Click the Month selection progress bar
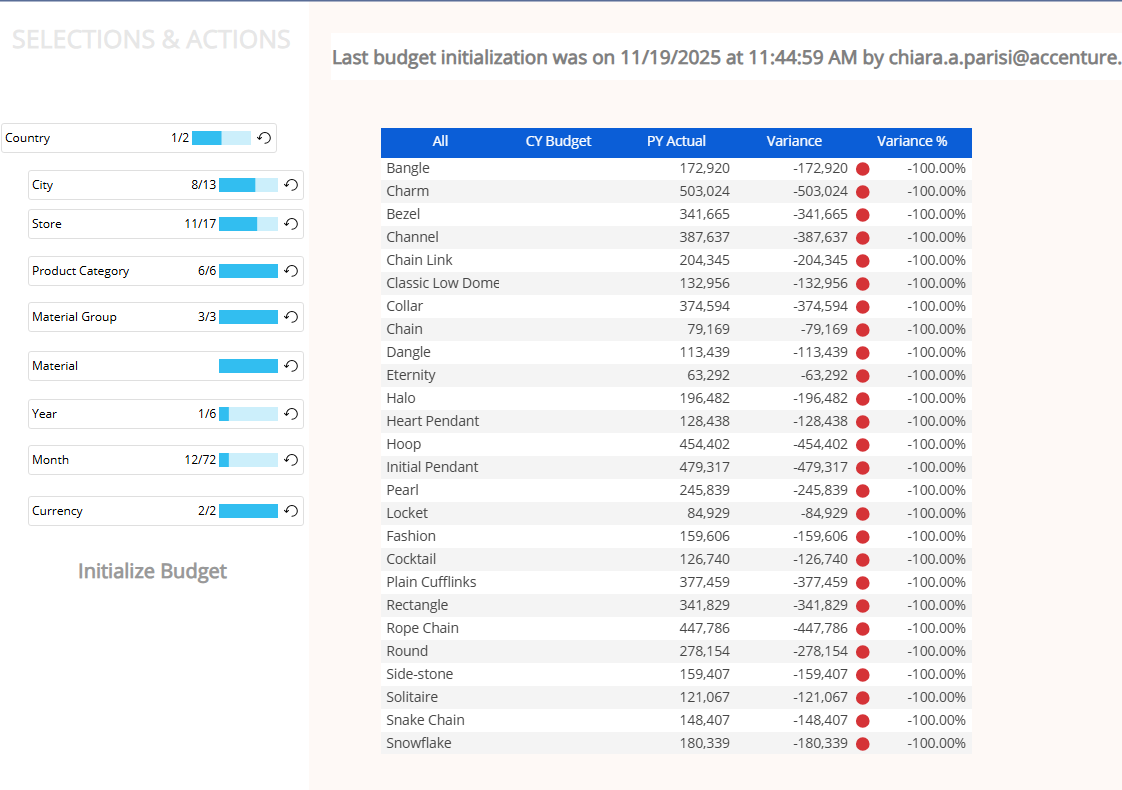 248,459
